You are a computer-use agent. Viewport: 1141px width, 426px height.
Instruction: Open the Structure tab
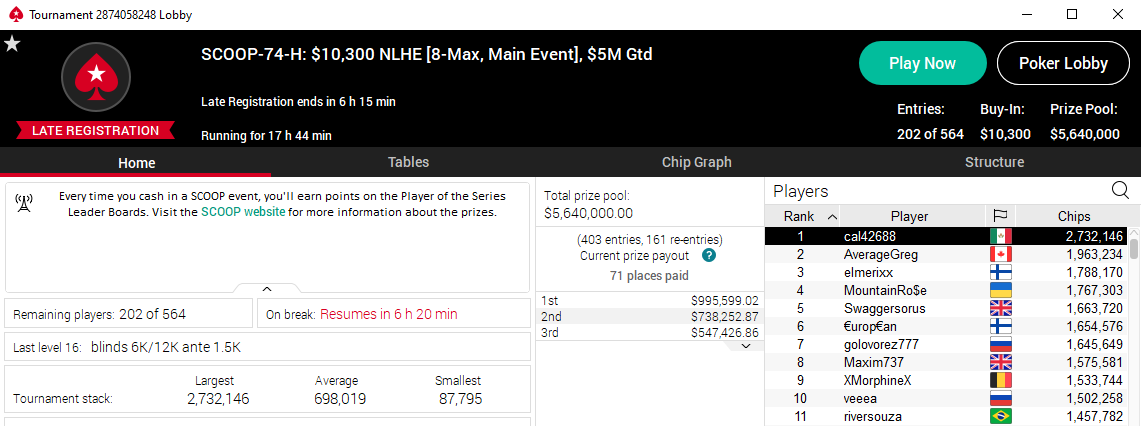(994, 162)
